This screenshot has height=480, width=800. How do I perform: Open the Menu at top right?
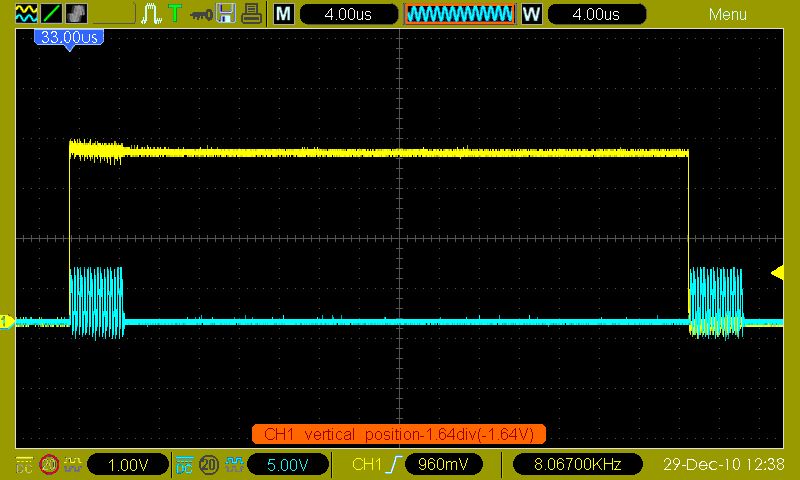coord(728,14)
